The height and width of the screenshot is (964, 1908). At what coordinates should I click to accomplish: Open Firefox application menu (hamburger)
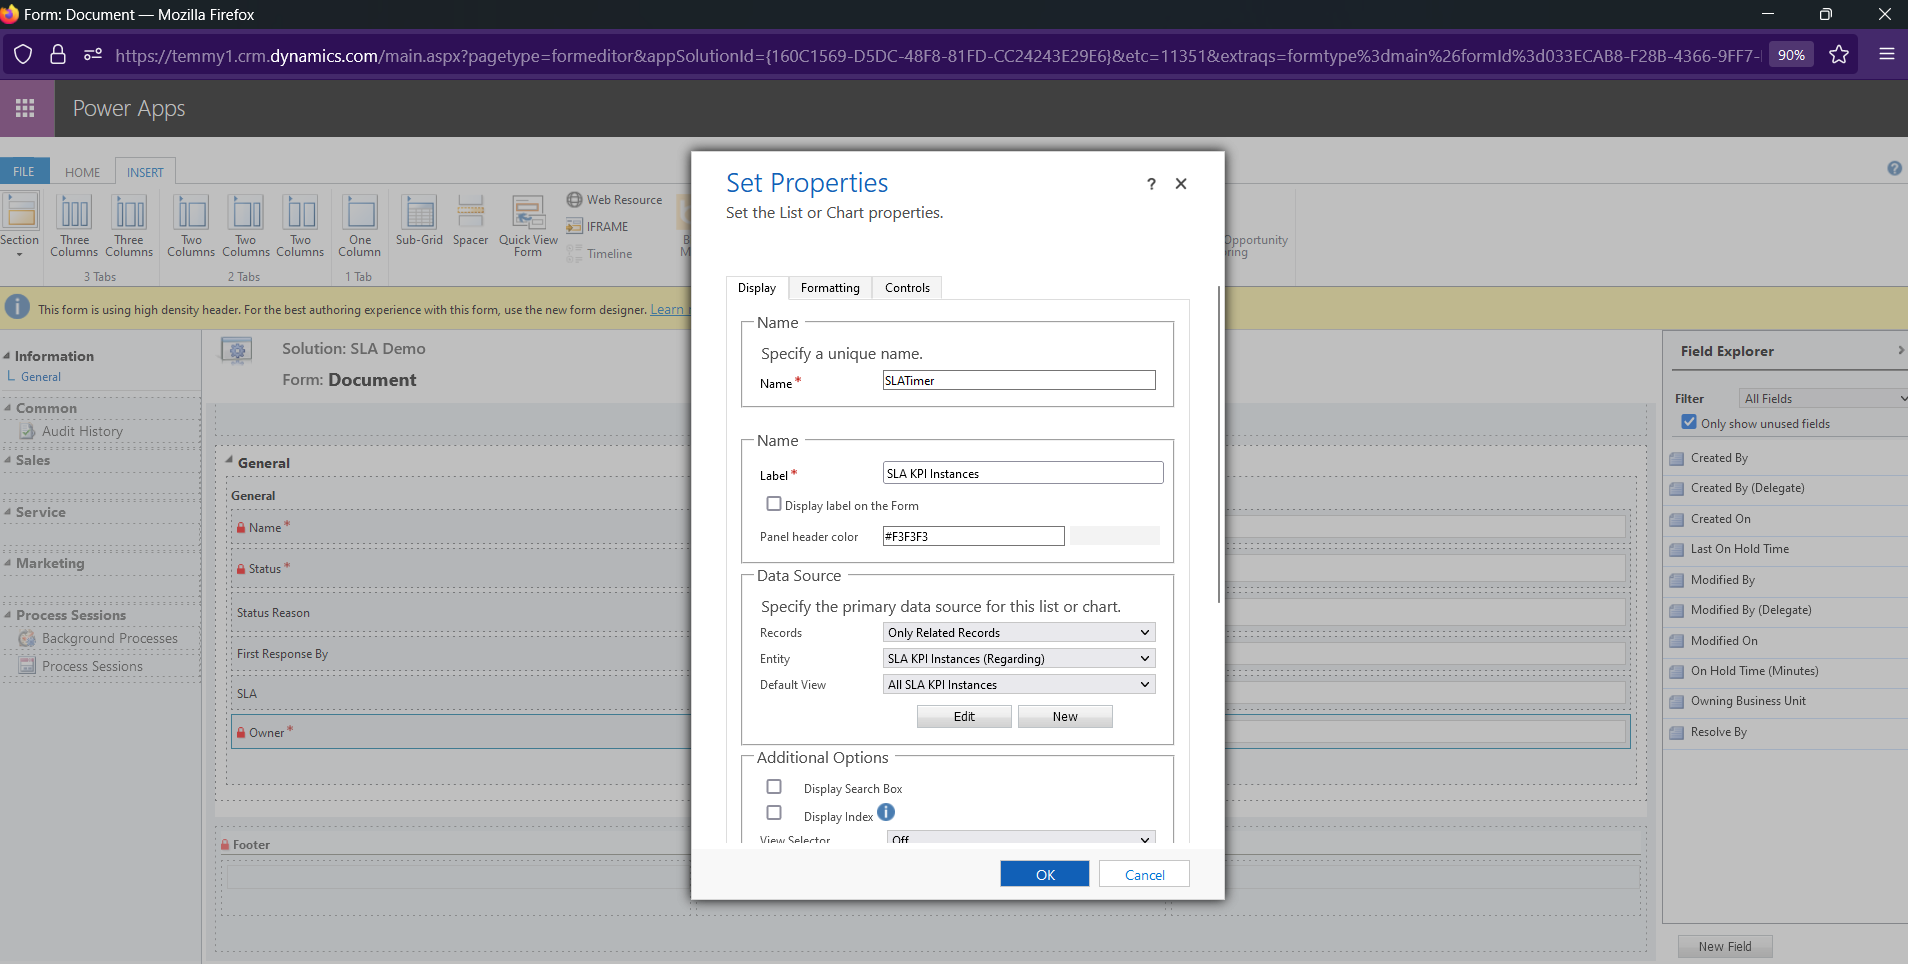(1886, 54)
